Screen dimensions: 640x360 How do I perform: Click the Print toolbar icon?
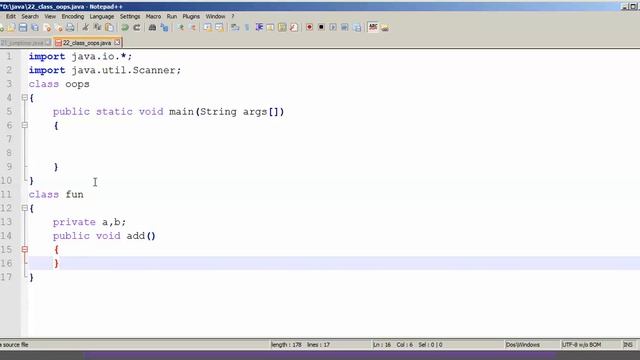(x=70, y=27)
